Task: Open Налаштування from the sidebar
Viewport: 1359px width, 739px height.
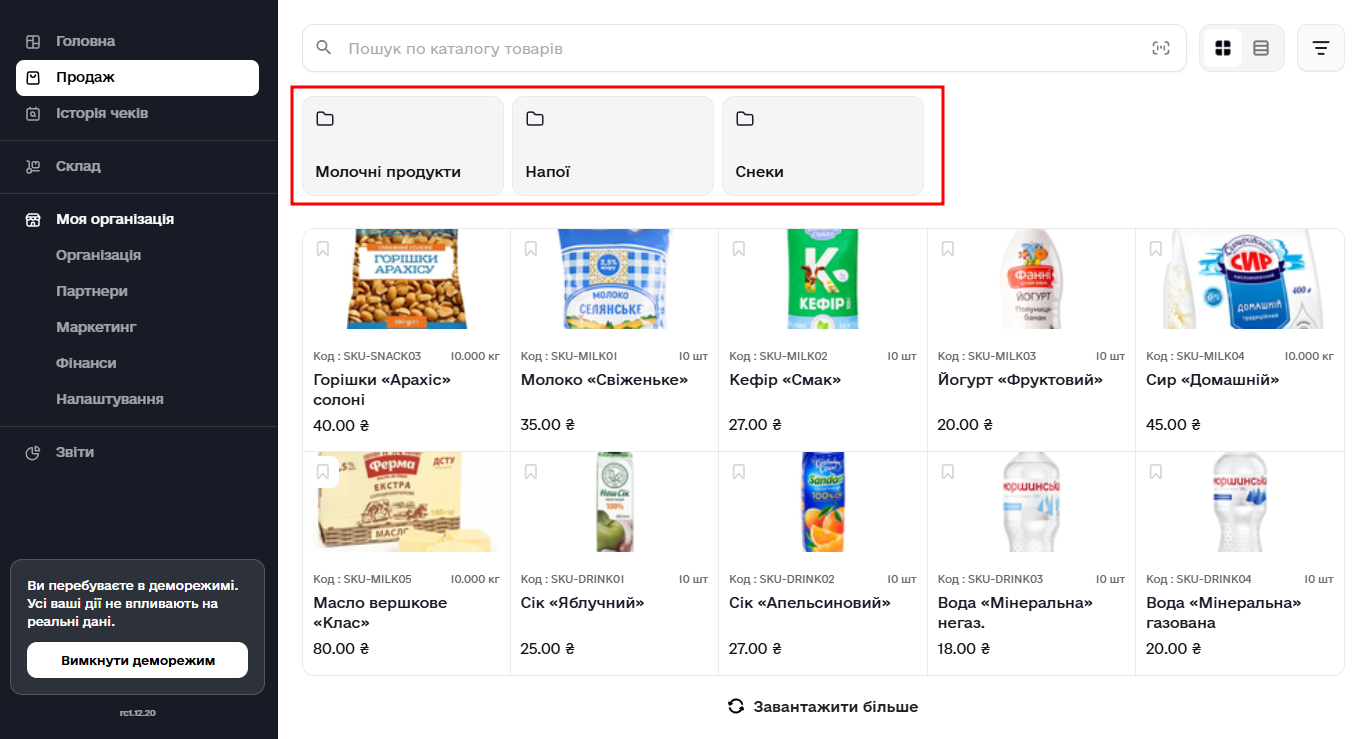Action: [108, 398]
